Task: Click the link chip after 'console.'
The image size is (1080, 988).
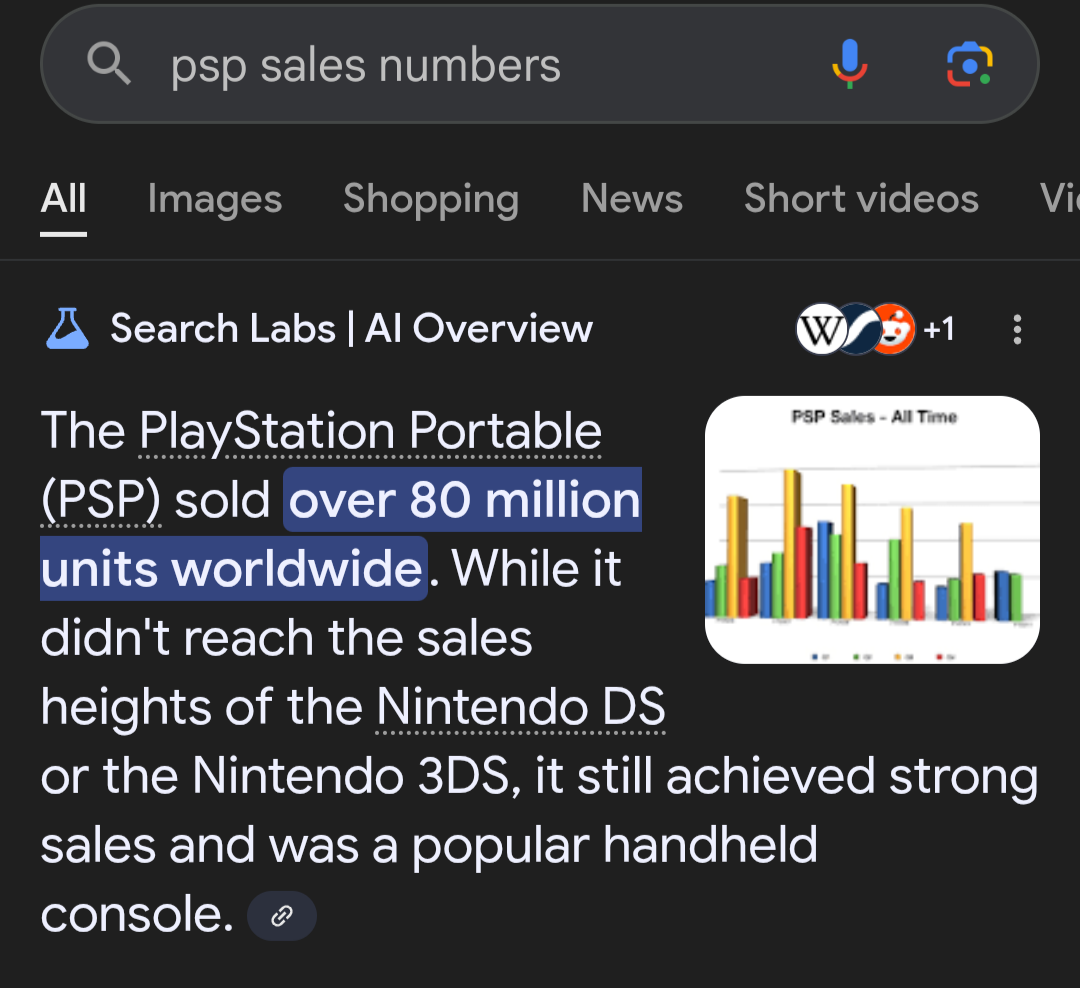Action: [282, 916]
